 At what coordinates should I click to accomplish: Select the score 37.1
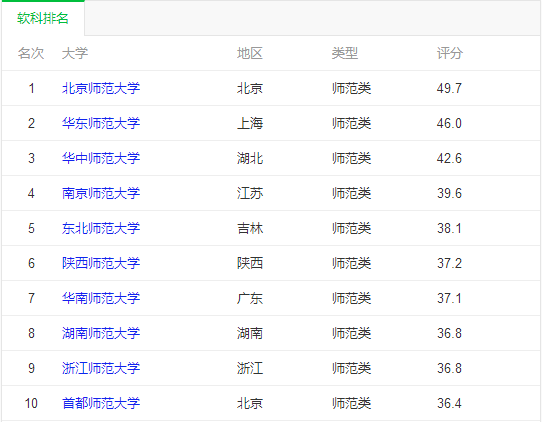[449, 298]
